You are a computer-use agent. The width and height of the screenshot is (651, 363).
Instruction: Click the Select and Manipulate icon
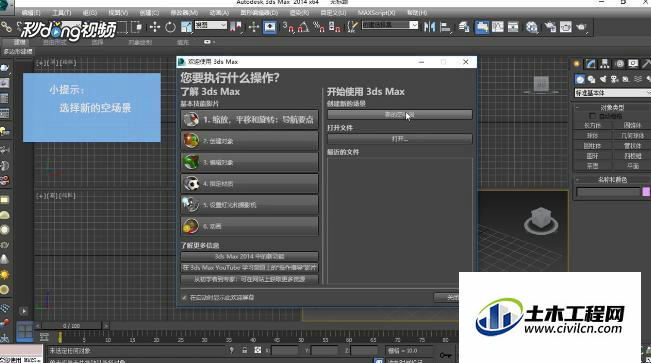tap(254, 27)
